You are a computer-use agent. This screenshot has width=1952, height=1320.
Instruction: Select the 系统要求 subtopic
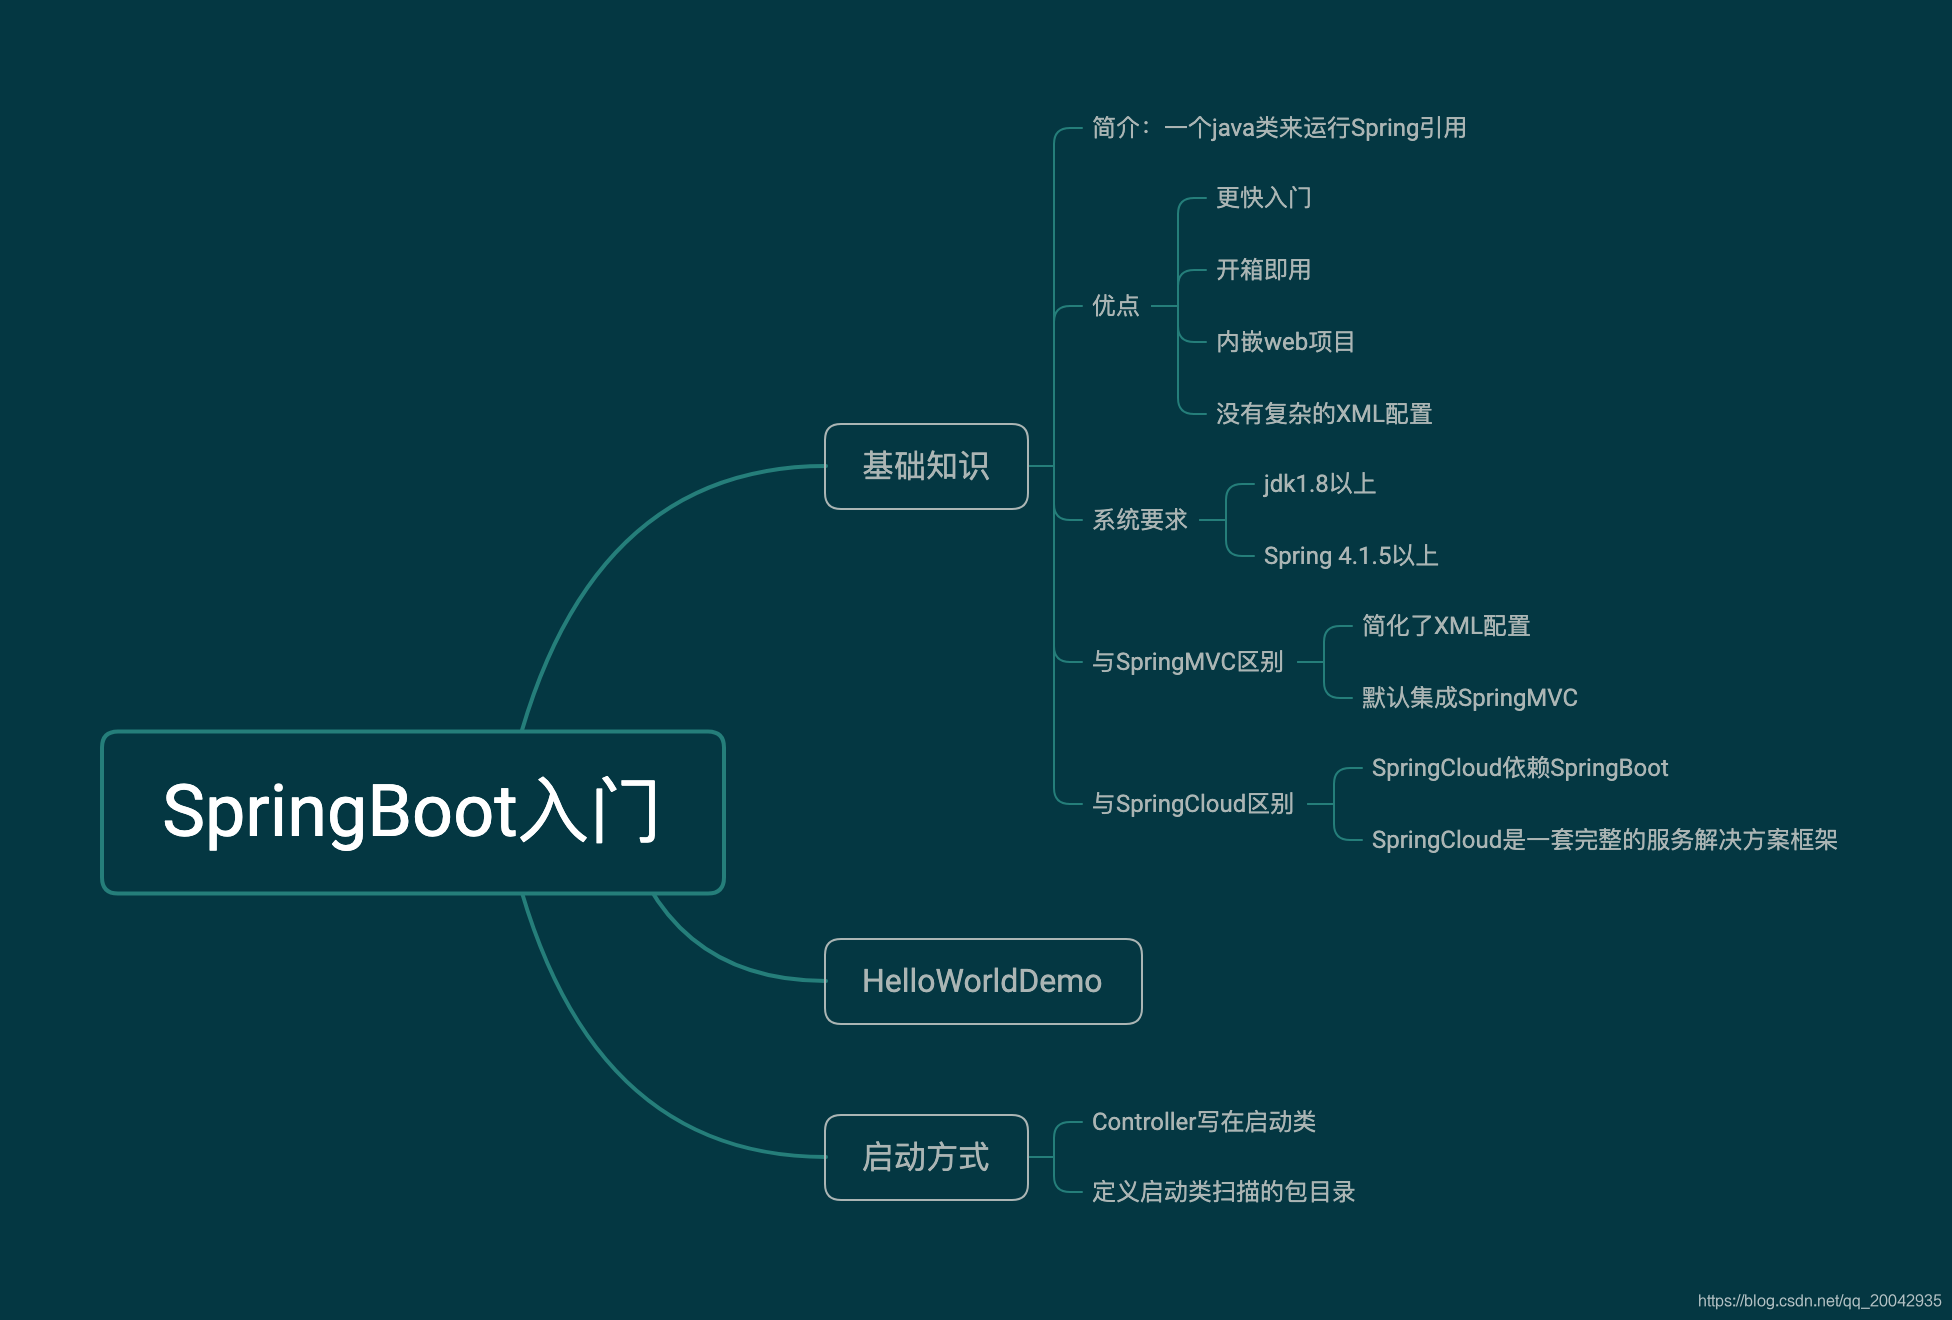[1140, 520]
